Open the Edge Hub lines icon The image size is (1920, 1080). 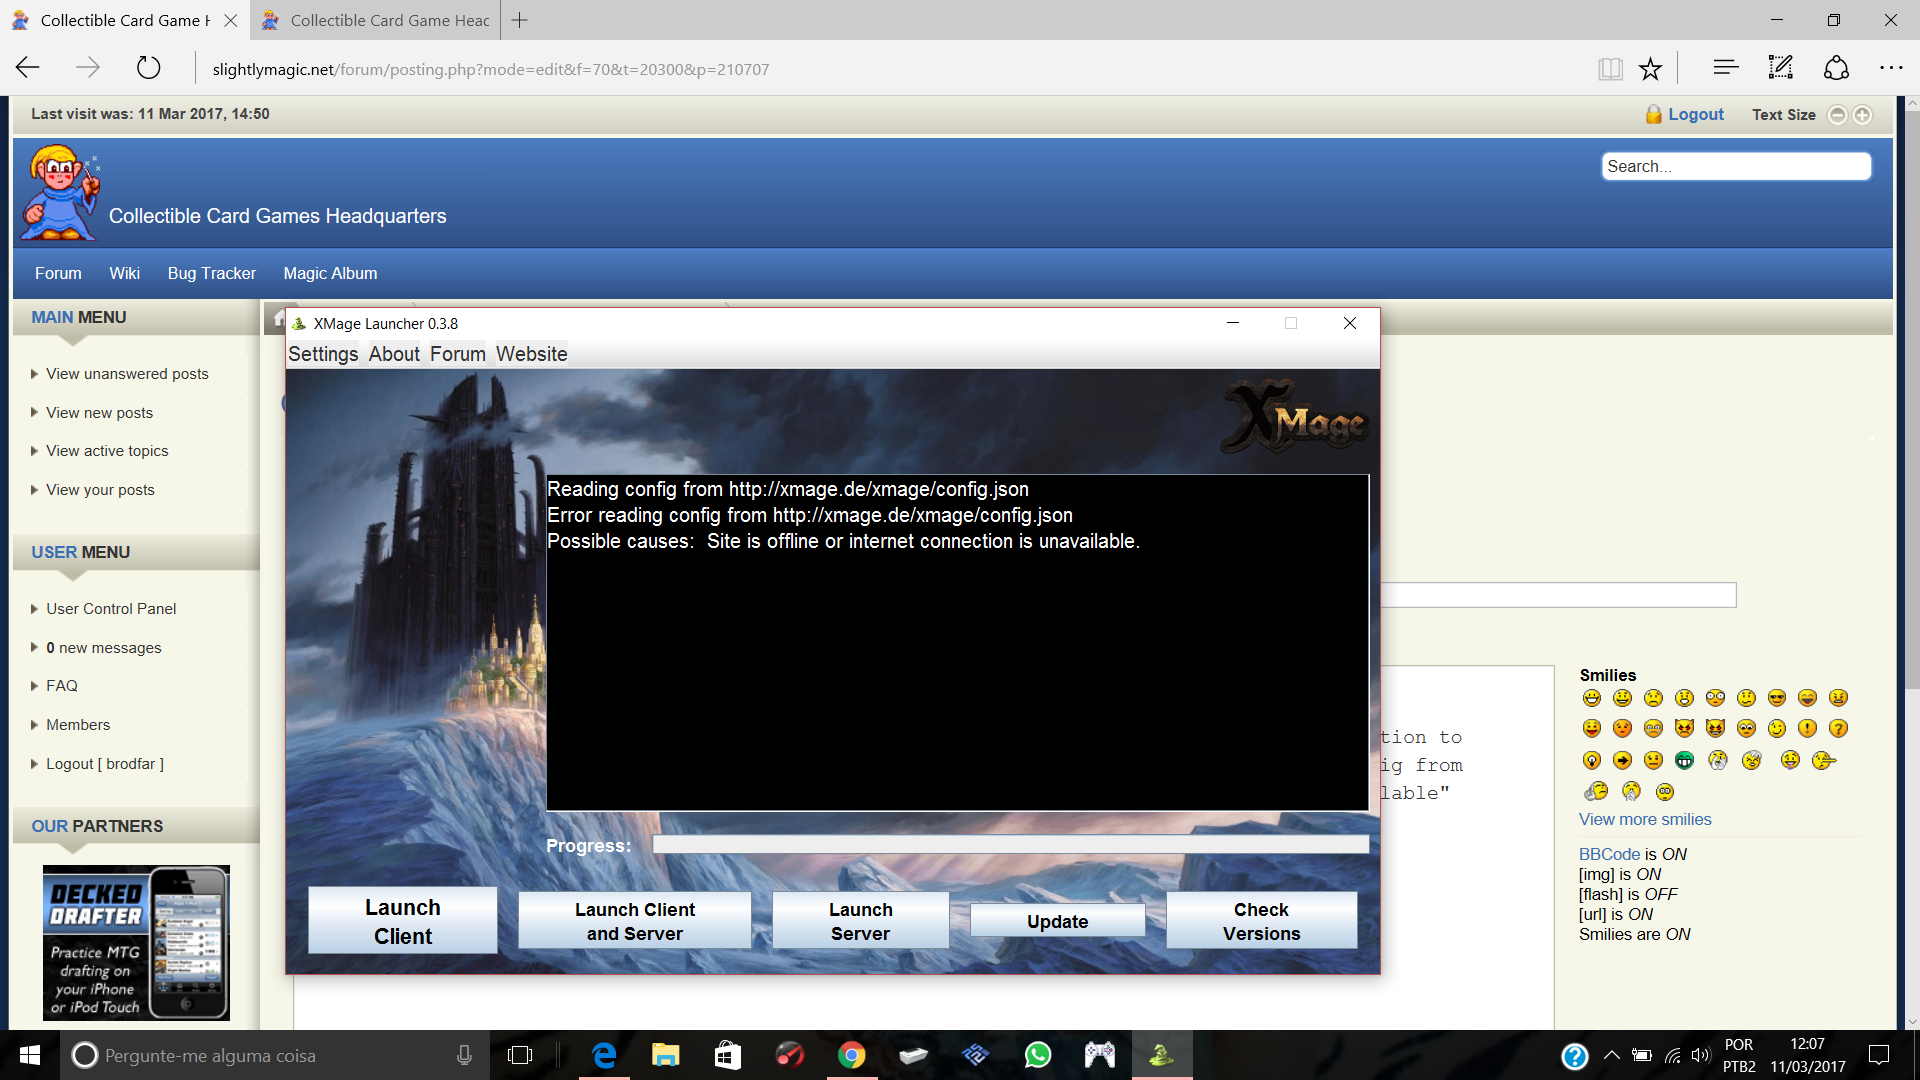tap(1726, 68)
